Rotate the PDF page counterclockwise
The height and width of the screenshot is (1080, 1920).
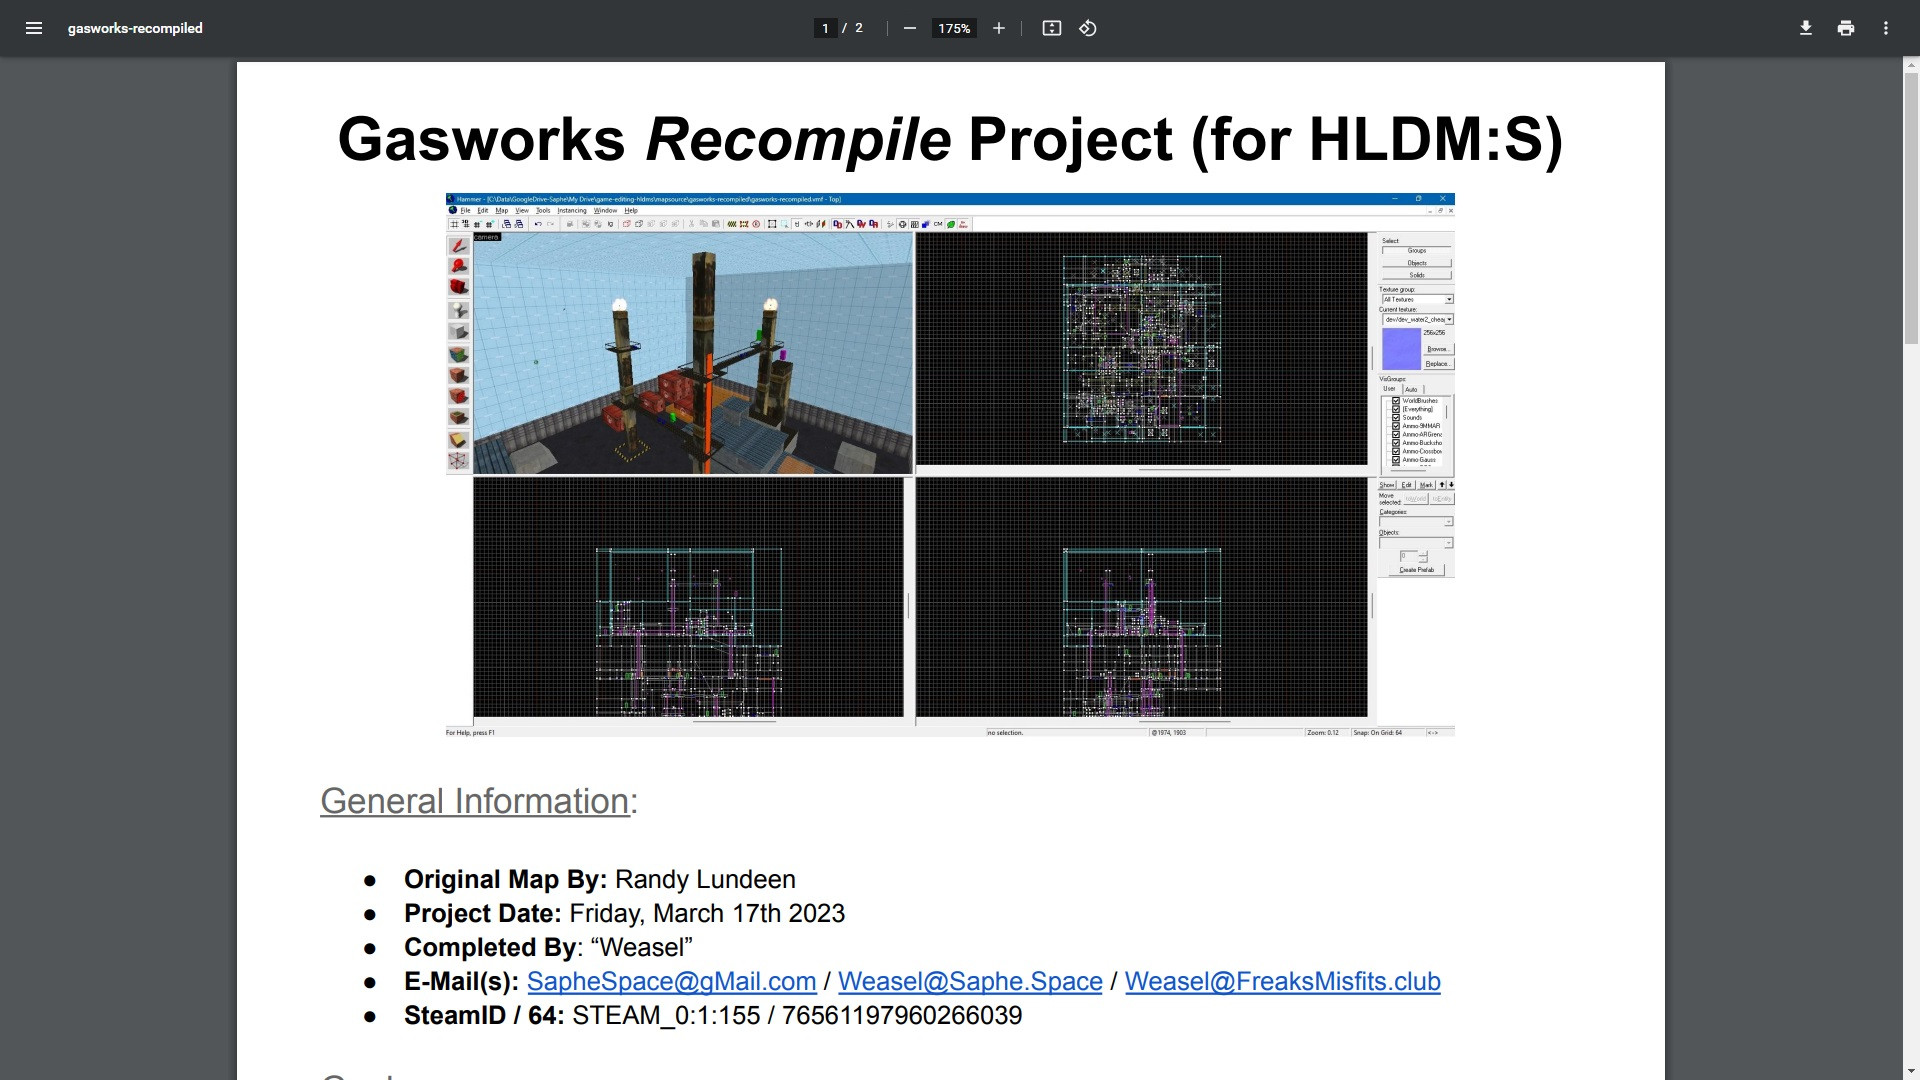coord(1088,28)
